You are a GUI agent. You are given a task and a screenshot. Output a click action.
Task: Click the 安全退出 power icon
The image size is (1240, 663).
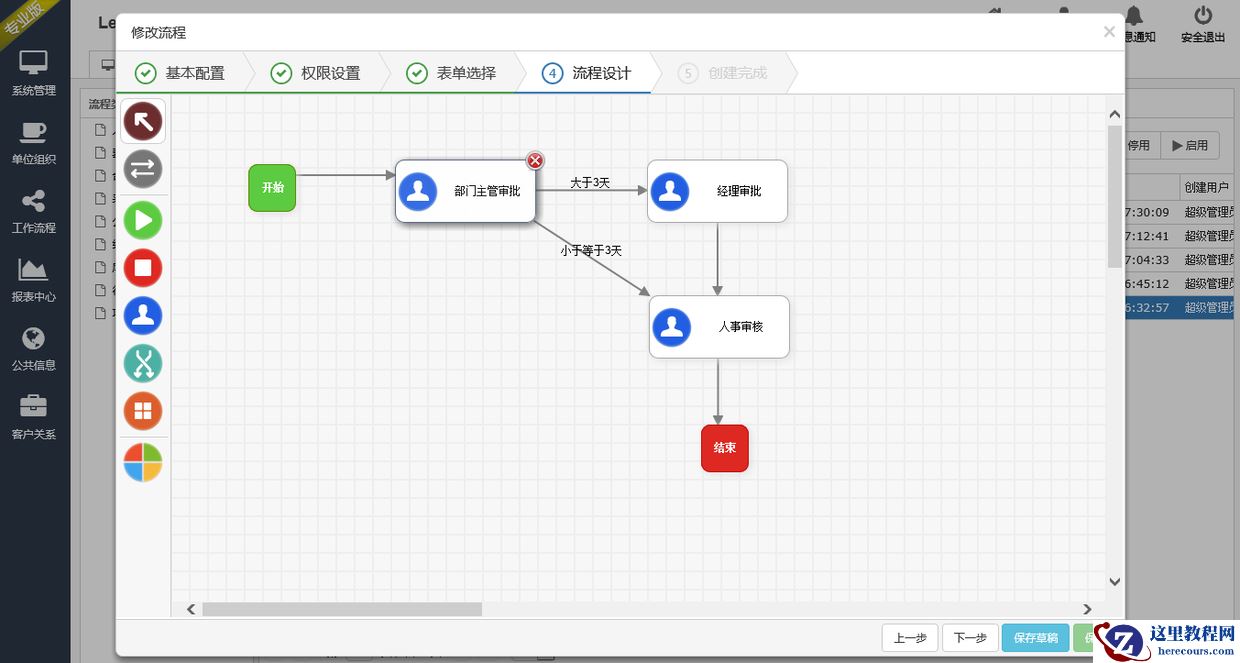point(1203,15)
